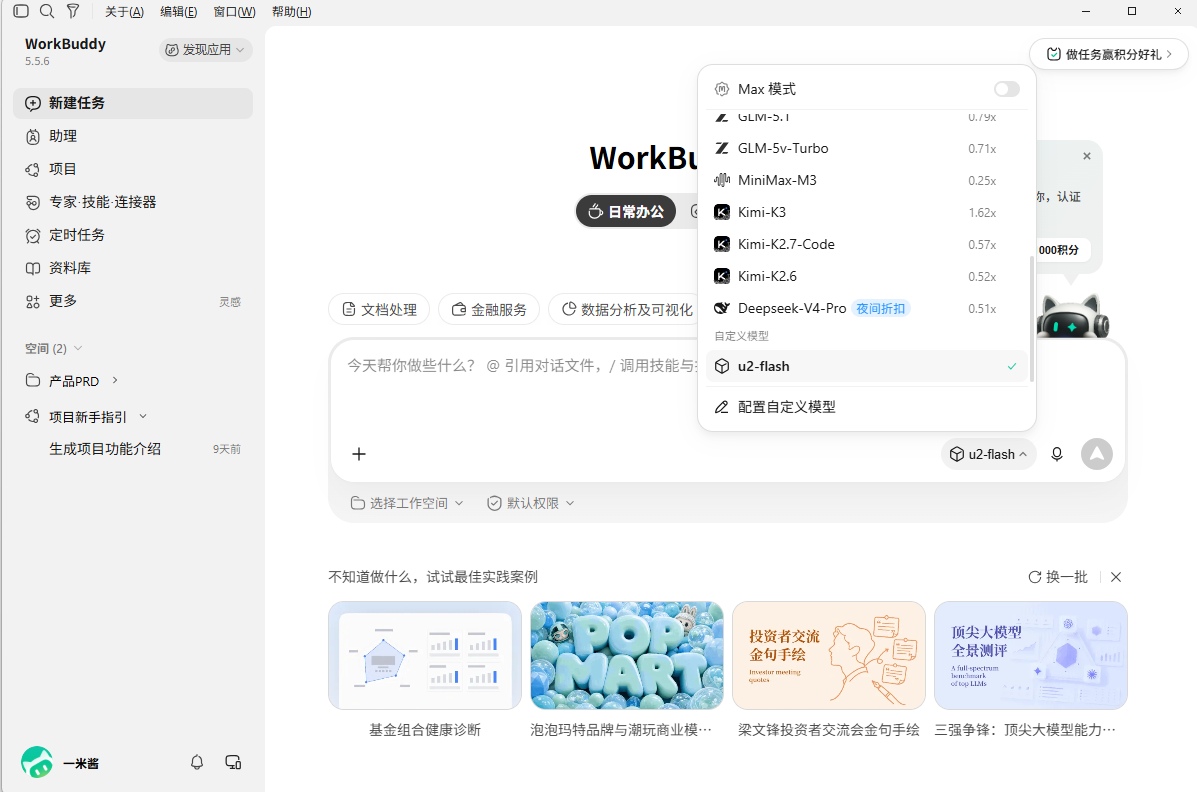Open 专家·技能·连接器 section
This screenshot has height=792, width=1197.
click(x=133, y=202)
